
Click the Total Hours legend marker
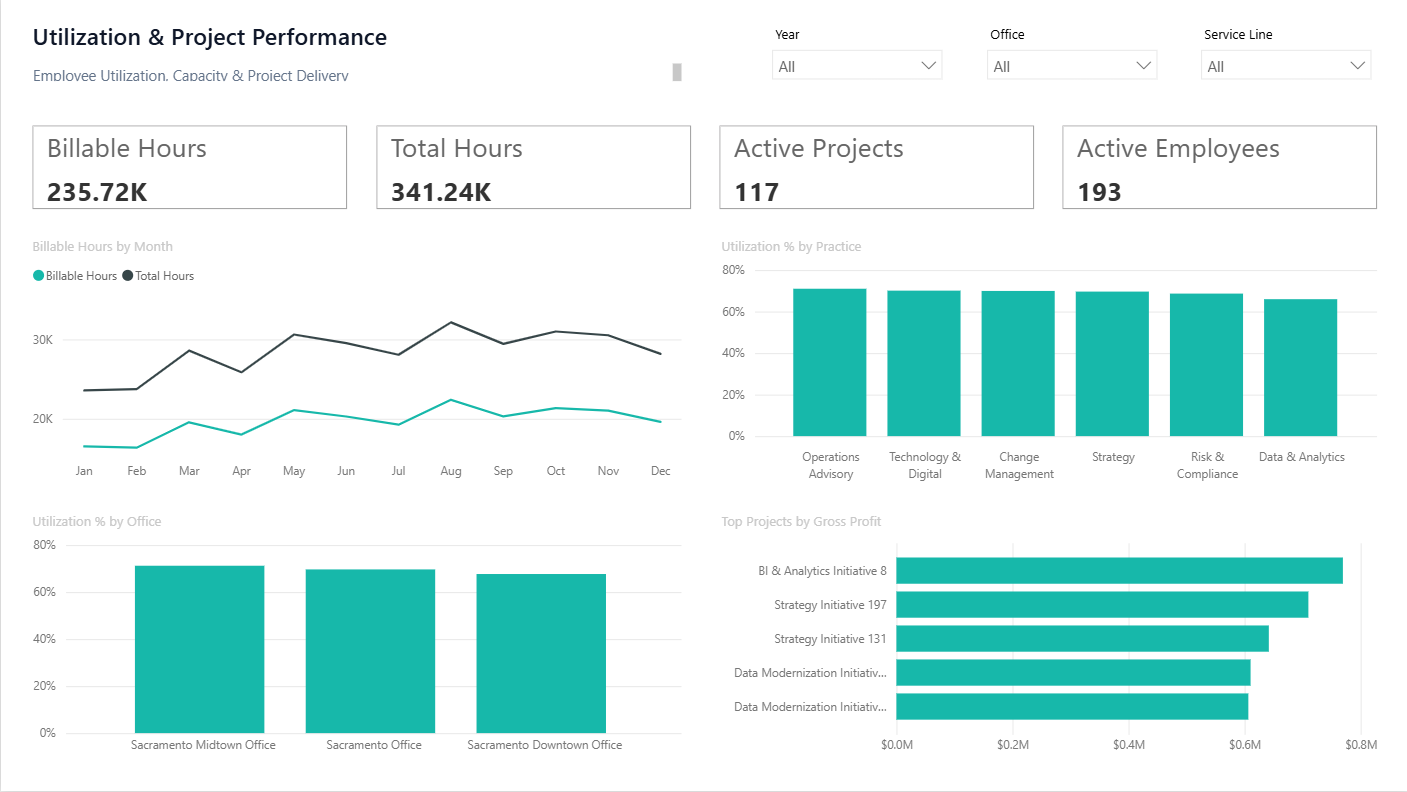coord(128,276)
